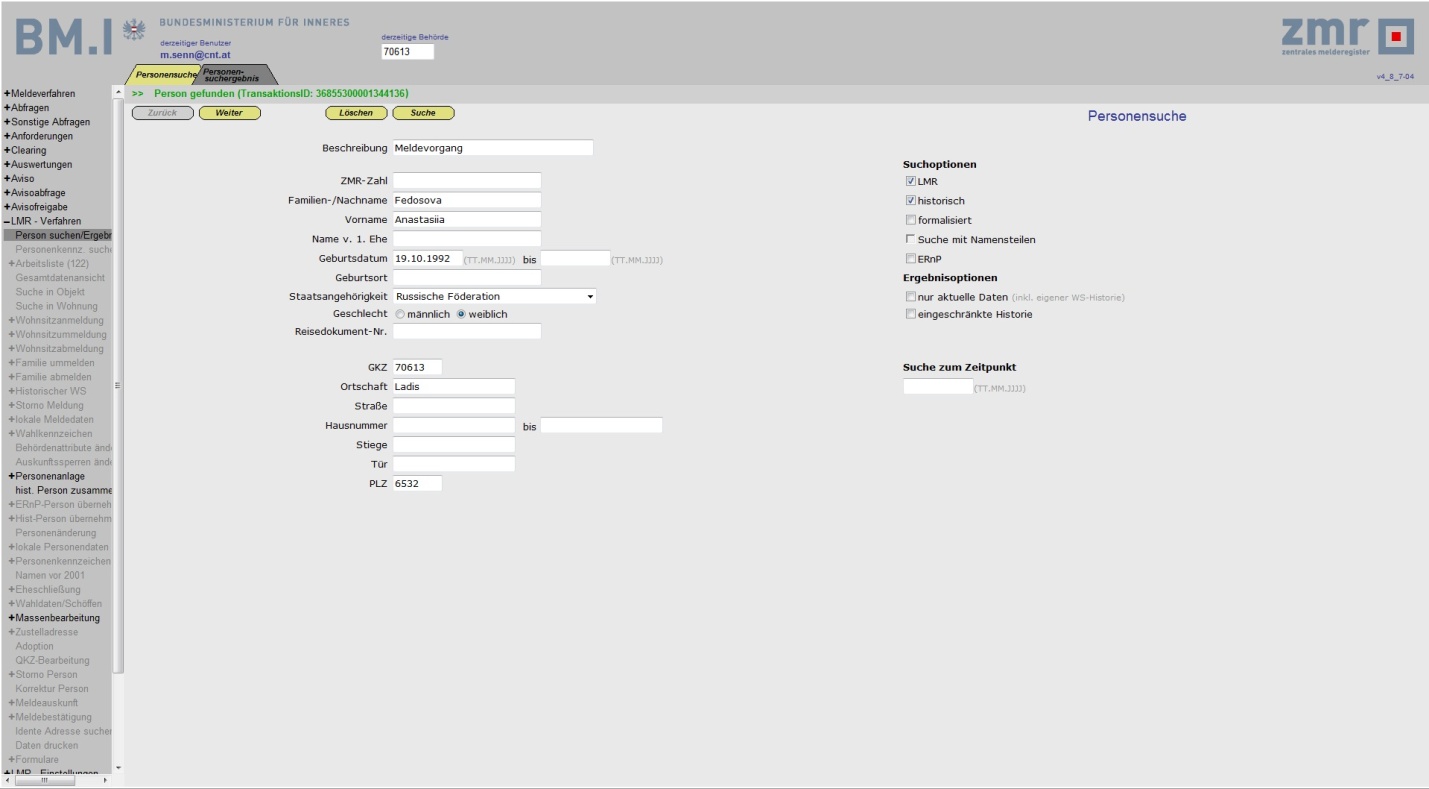Open Gesamtdatenansicht menu entry
Viewport: 1429px width, 789px height.
(60, 278)
